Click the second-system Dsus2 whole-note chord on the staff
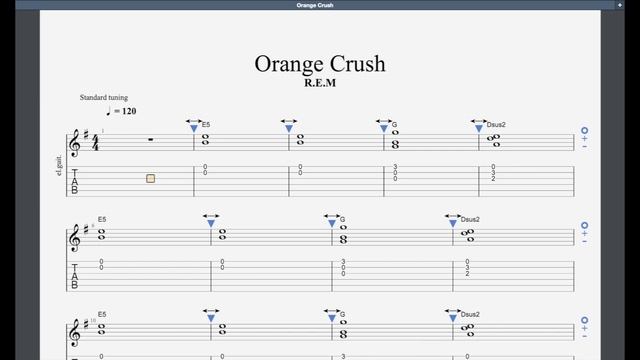Image resolution: width=640 pixels, height=360 pixels. (x=468, y=236)
